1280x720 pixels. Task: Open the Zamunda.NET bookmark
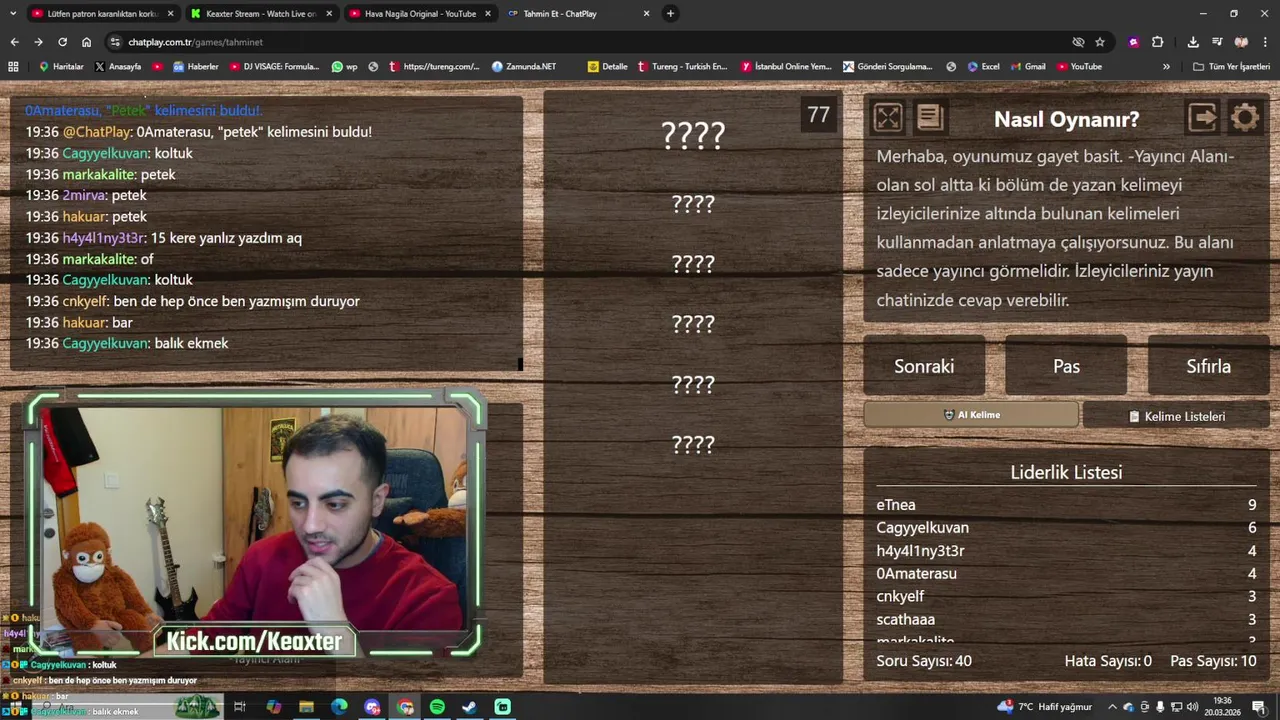(x=524, y=67)
